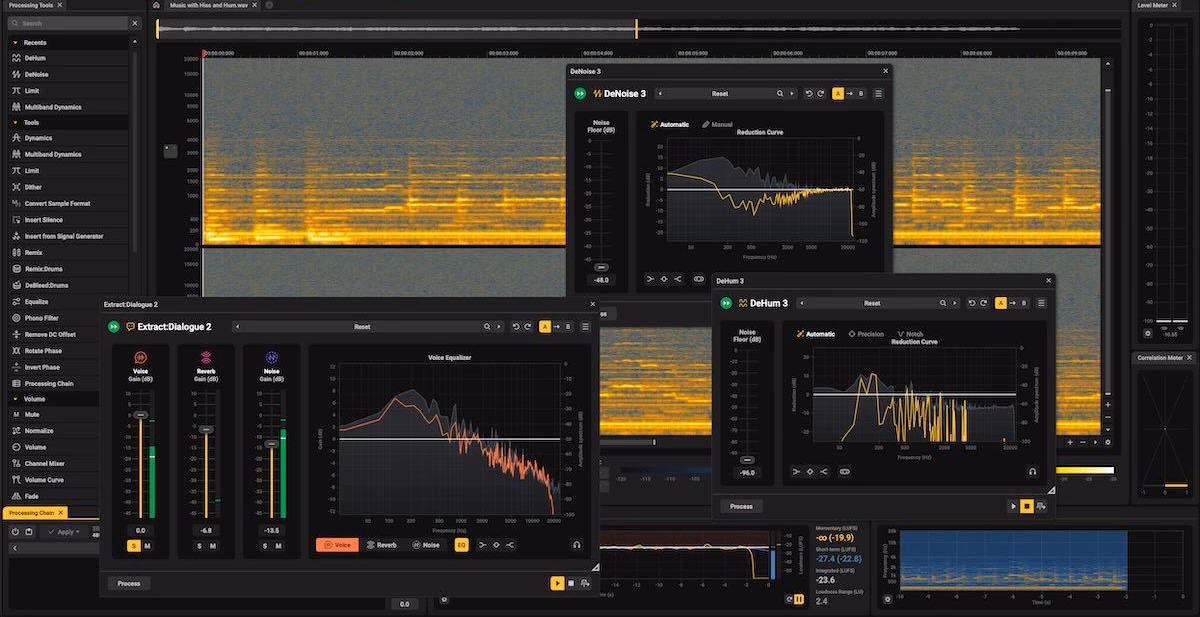Open the Reset preset list in Extract:Dialogue 2
This screenshot has width=1200, height=617.
(x=362, y=326)
